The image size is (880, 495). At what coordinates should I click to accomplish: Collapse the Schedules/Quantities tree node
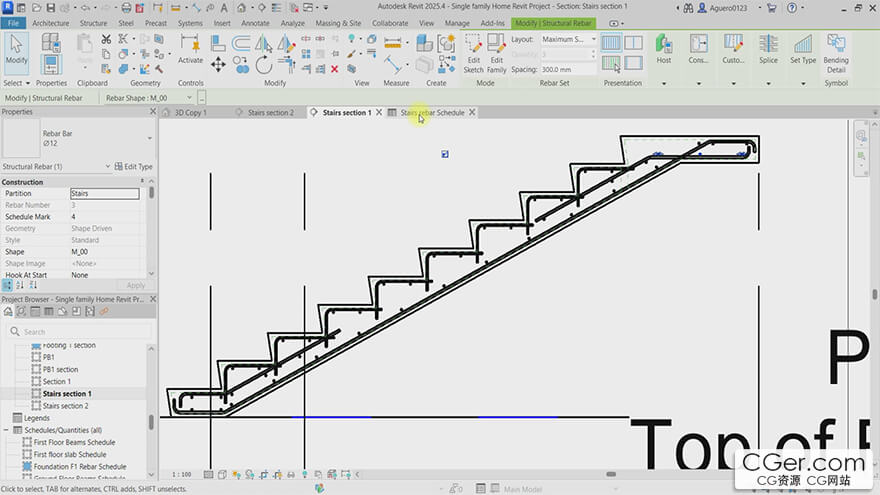[x=6, y=430]
